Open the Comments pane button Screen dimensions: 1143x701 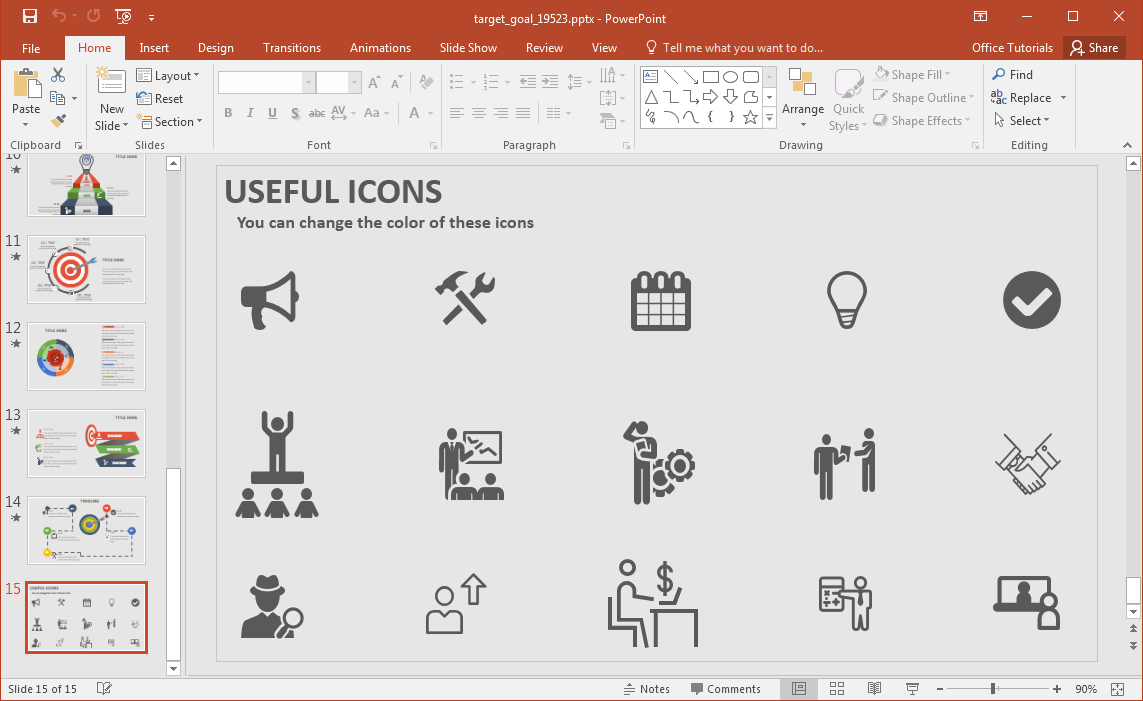tap(725, 689)
